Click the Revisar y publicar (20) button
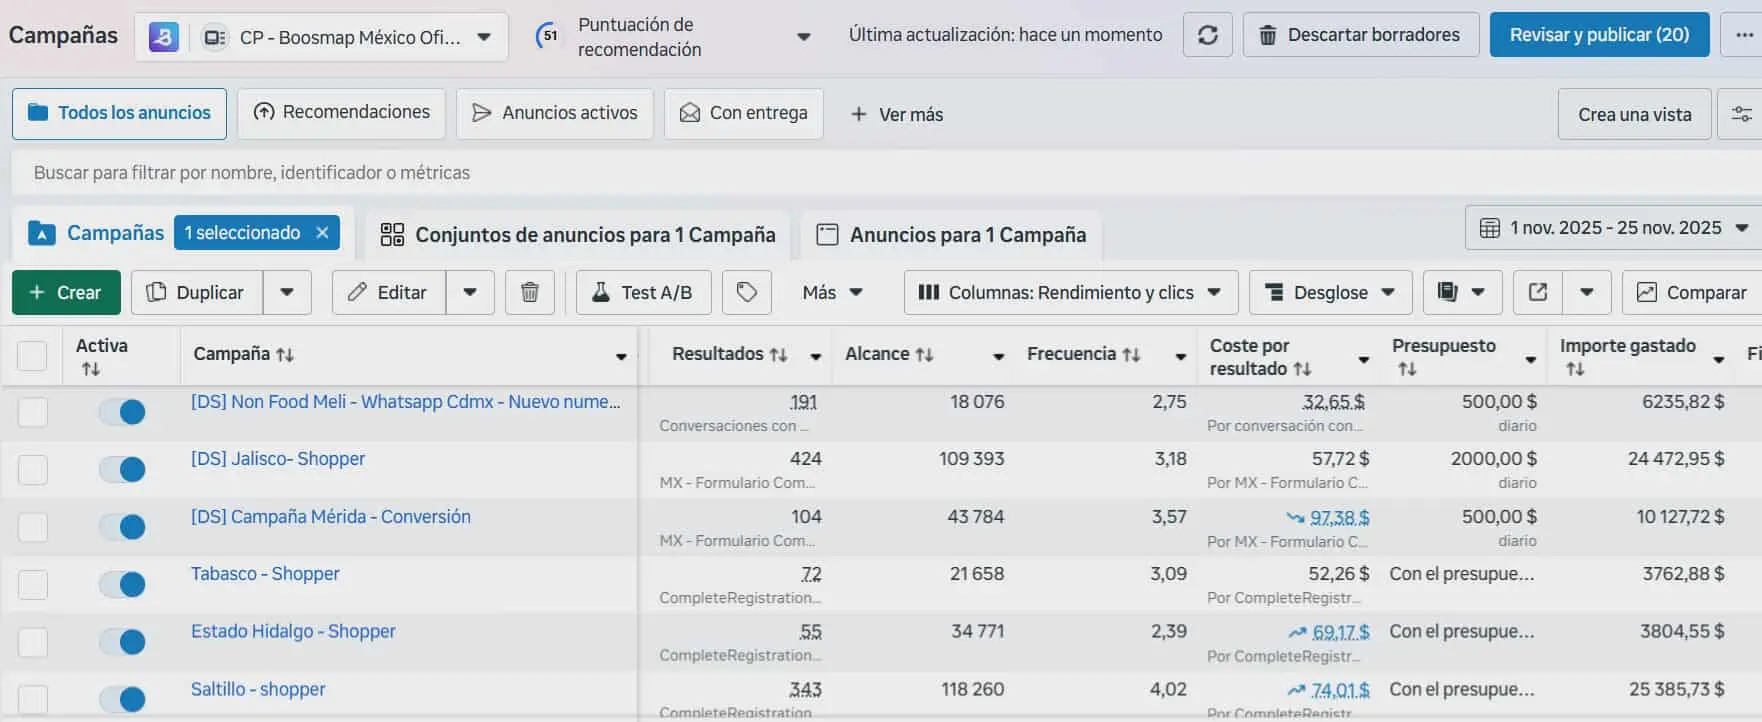Screen dimensions: 1762x722 point(1598,35)
